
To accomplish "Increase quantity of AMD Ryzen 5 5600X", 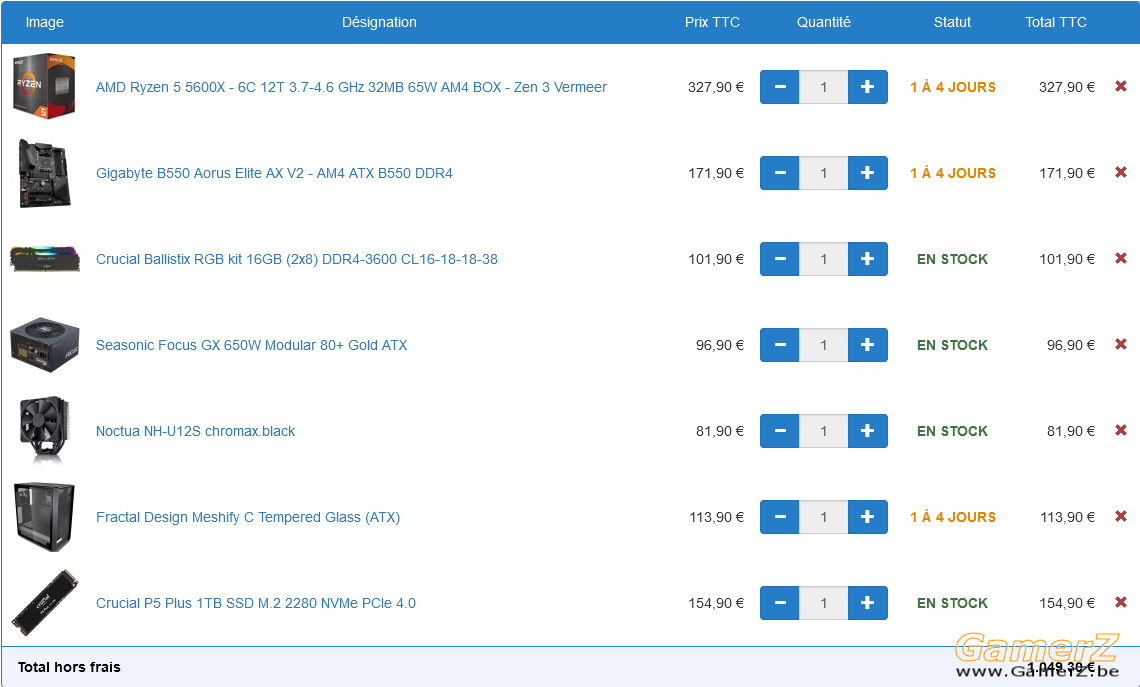I will point(867,87).
